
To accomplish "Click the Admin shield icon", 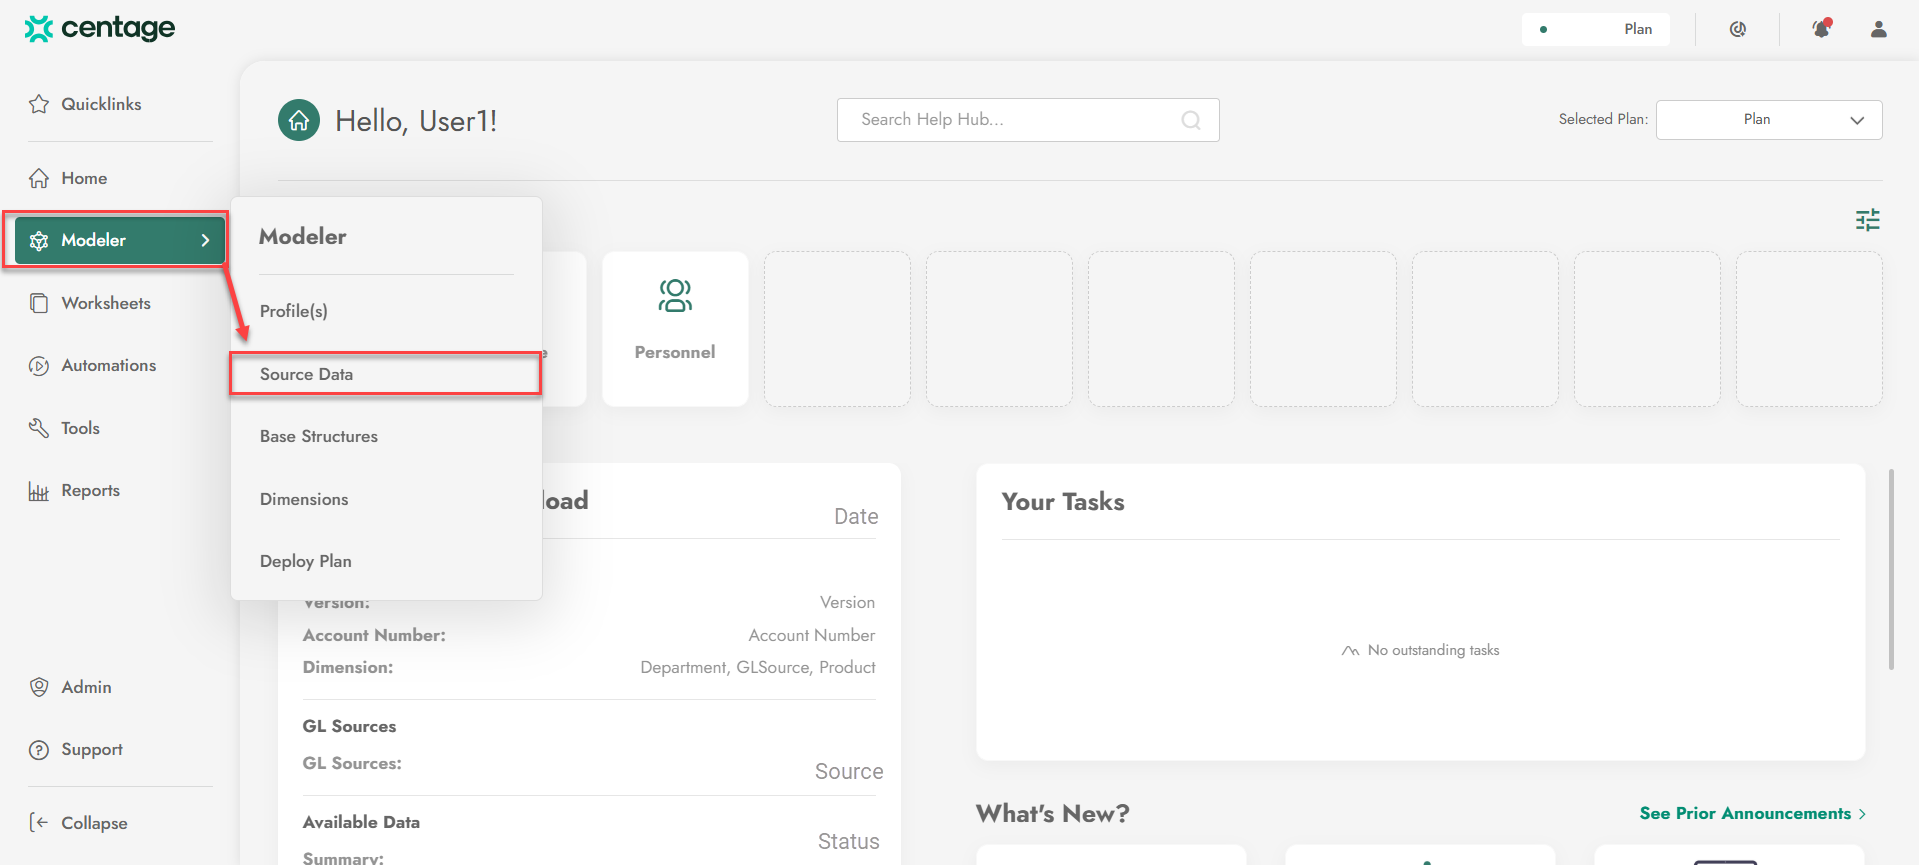I will (x=39, y=687).
